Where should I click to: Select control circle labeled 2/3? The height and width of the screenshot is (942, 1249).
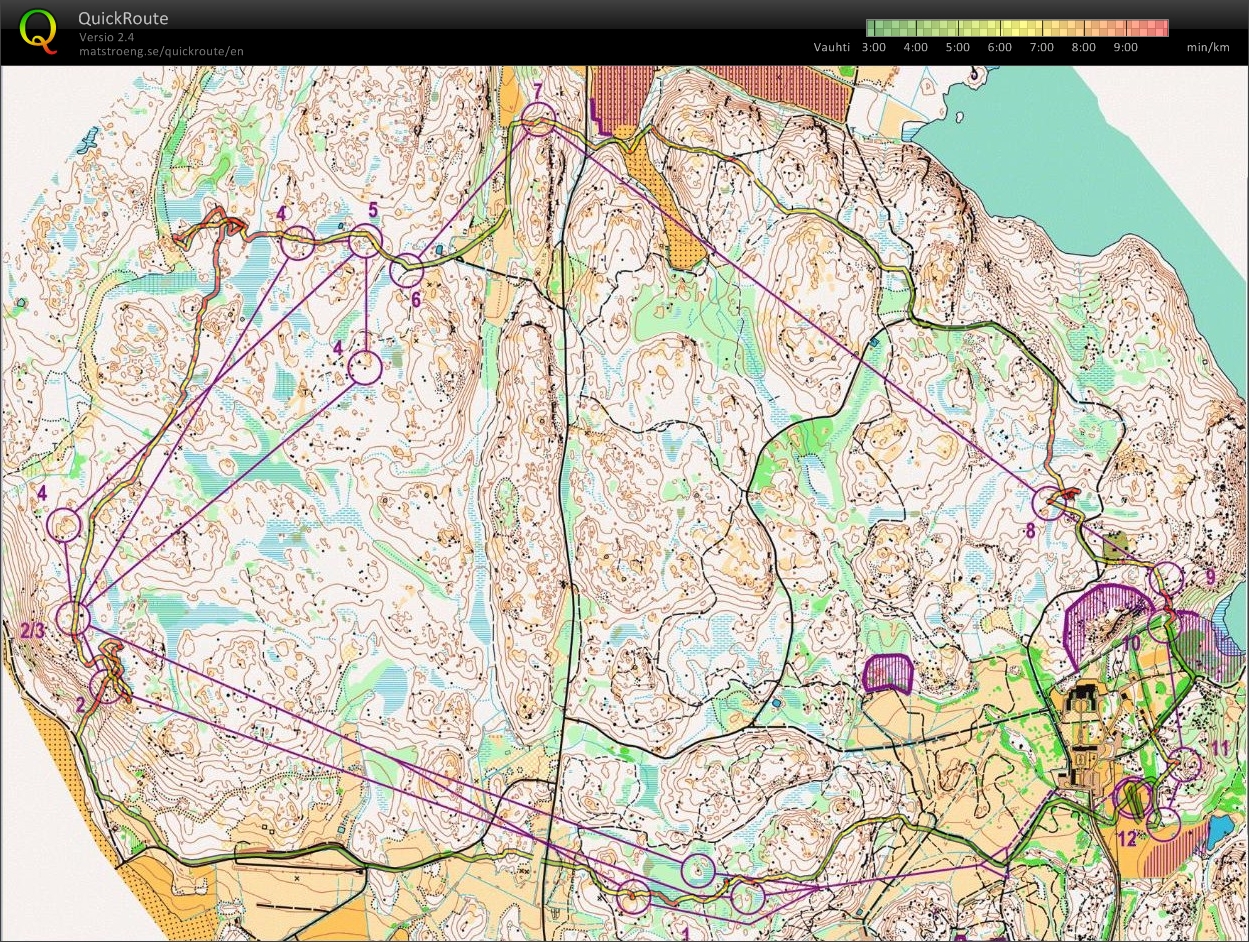click(x=73, y=619)
